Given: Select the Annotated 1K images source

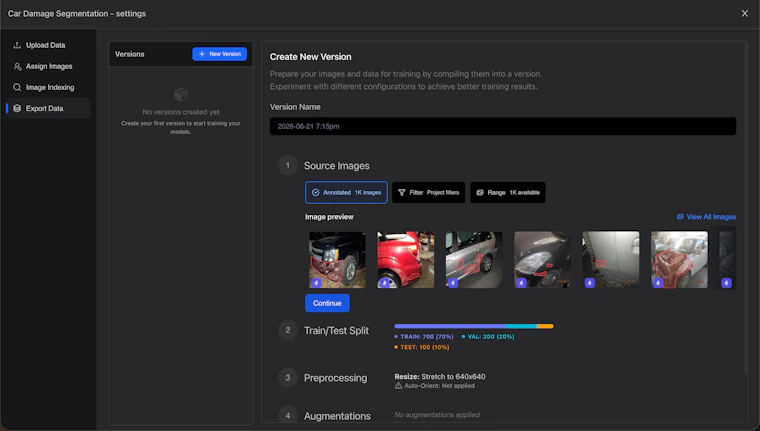Looking at the screenshot, I should pyautogui.click(x=346, y=192).
